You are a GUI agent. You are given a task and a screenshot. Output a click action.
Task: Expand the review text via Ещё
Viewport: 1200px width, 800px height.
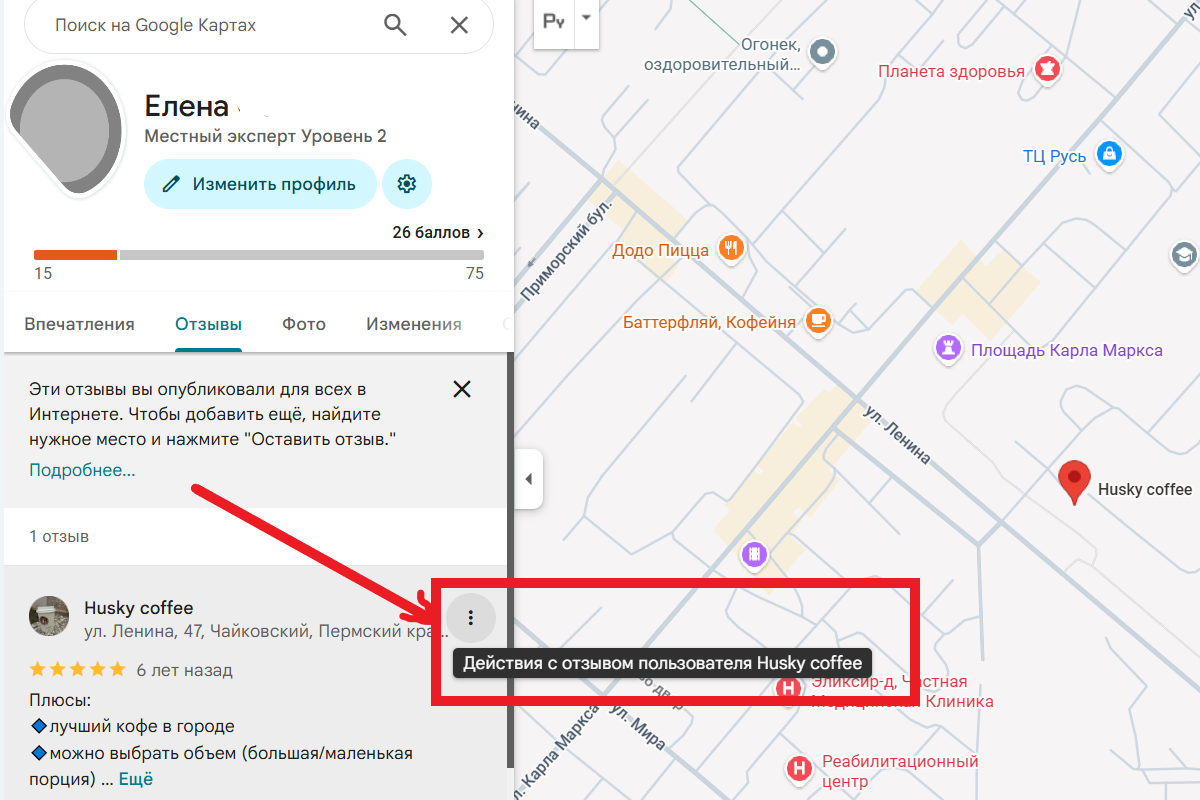coord(135,778)
